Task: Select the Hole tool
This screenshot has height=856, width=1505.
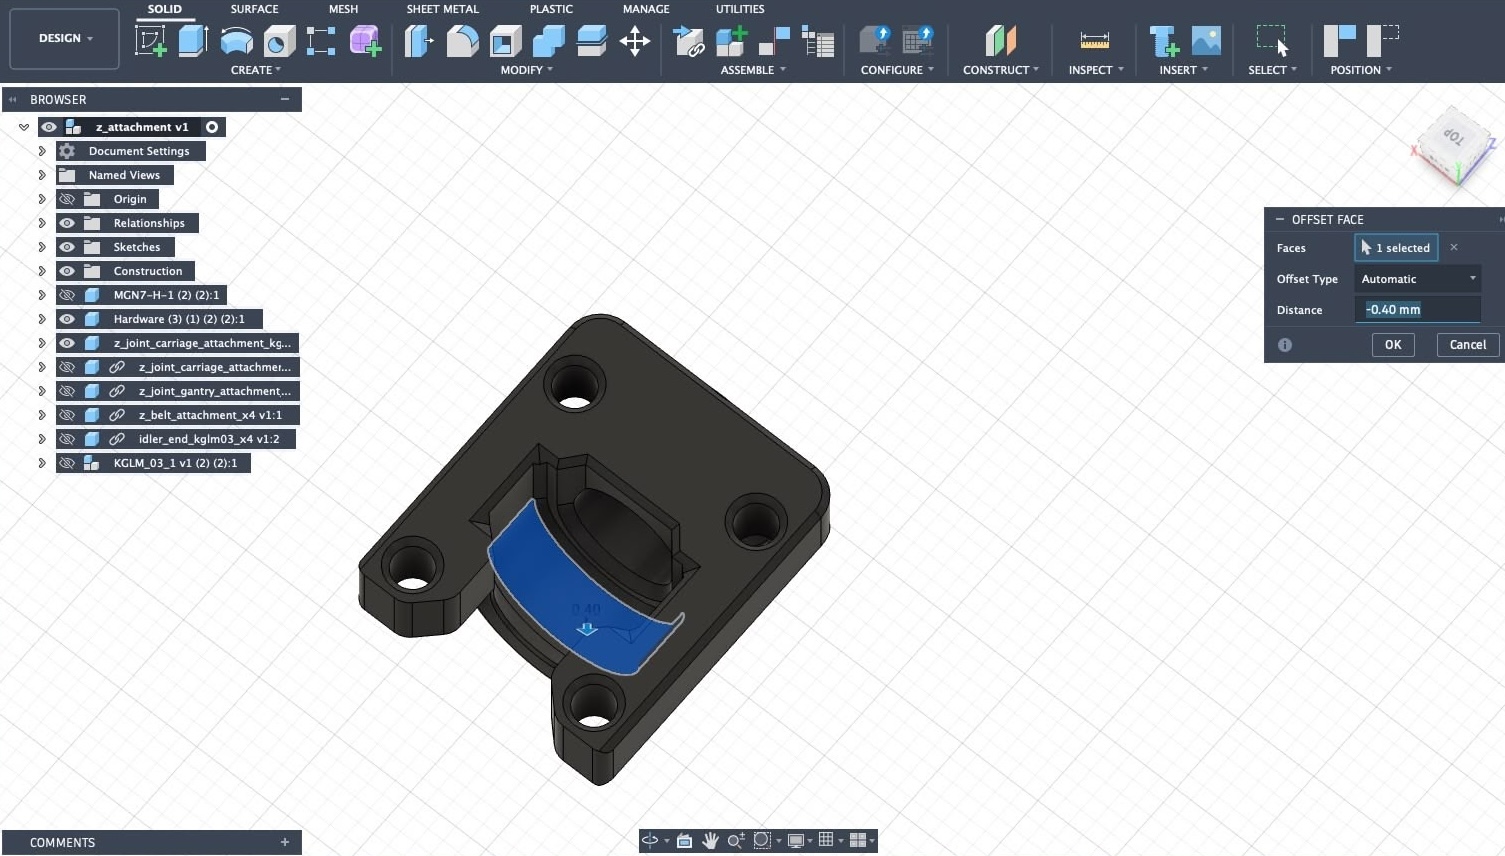Action: [279, 41]
